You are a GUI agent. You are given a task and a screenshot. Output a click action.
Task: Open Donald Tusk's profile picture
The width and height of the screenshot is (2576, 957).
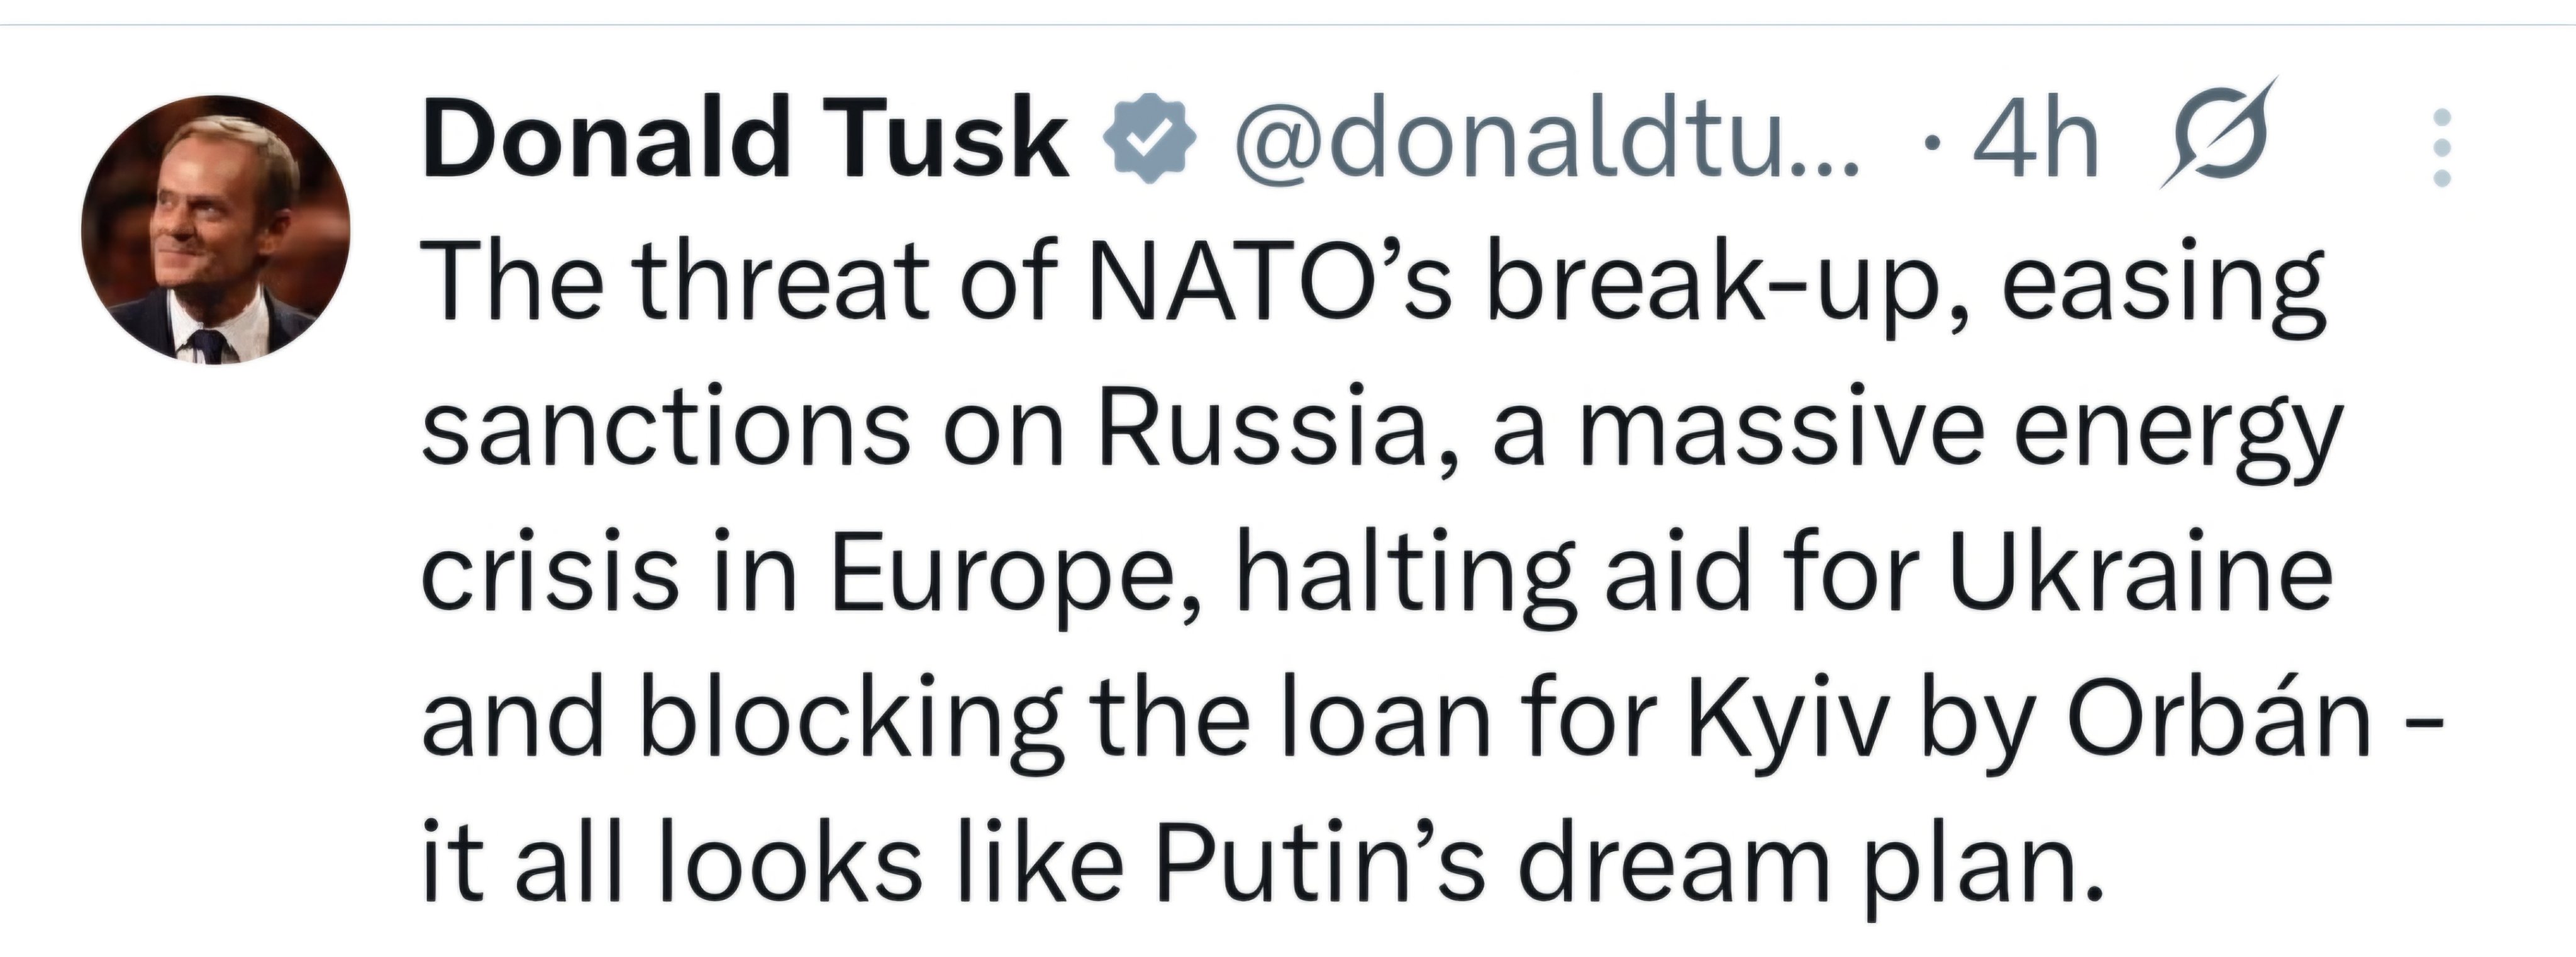(216, 230)
